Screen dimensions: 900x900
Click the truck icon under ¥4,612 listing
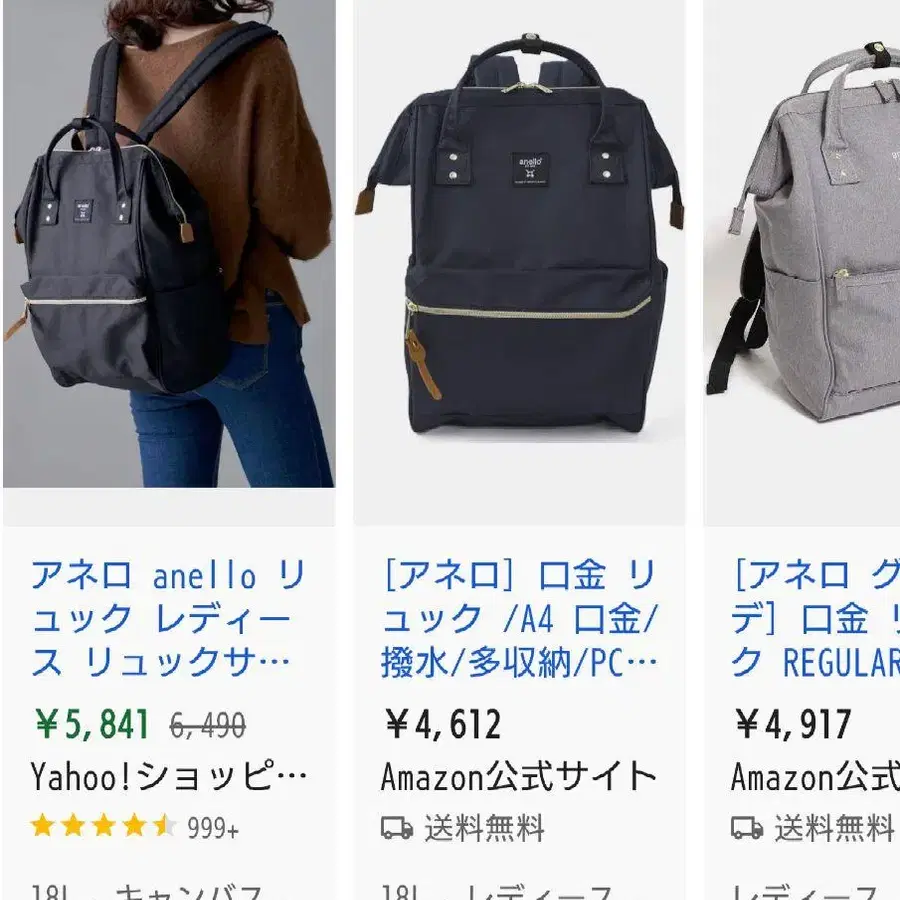(x=397, y=828)
